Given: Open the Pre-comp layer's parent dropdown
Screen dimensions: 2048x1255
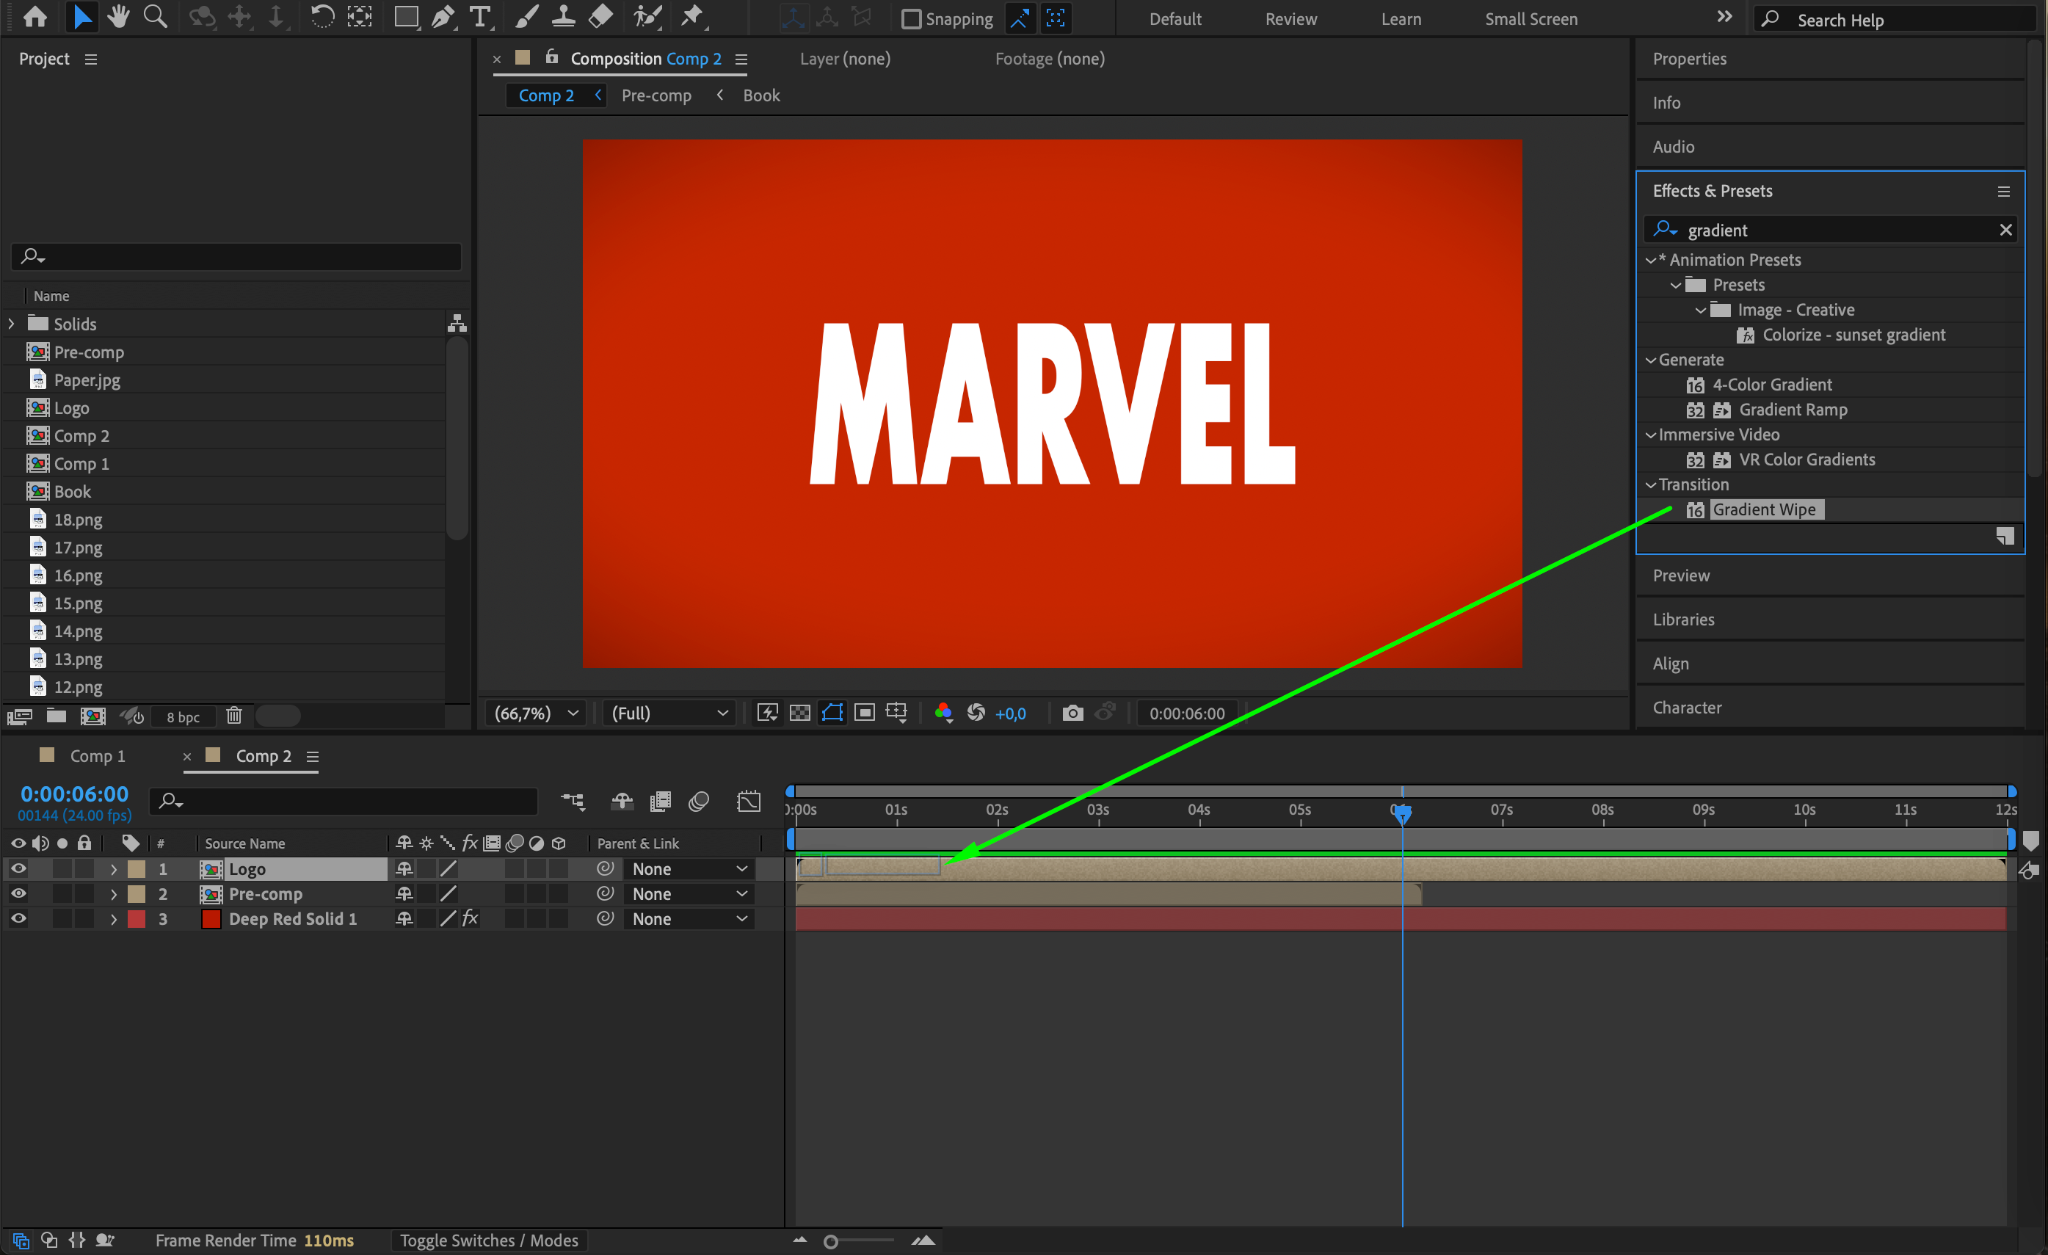Looking at the screenshot, I should click(x=690, y=894).
